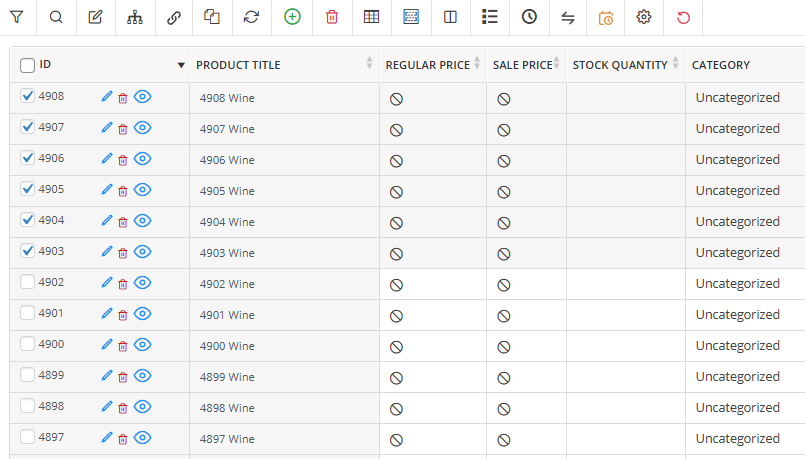Click the refresh arrows icon
Viewport: 805px width, 459px height.
(251, 17)
